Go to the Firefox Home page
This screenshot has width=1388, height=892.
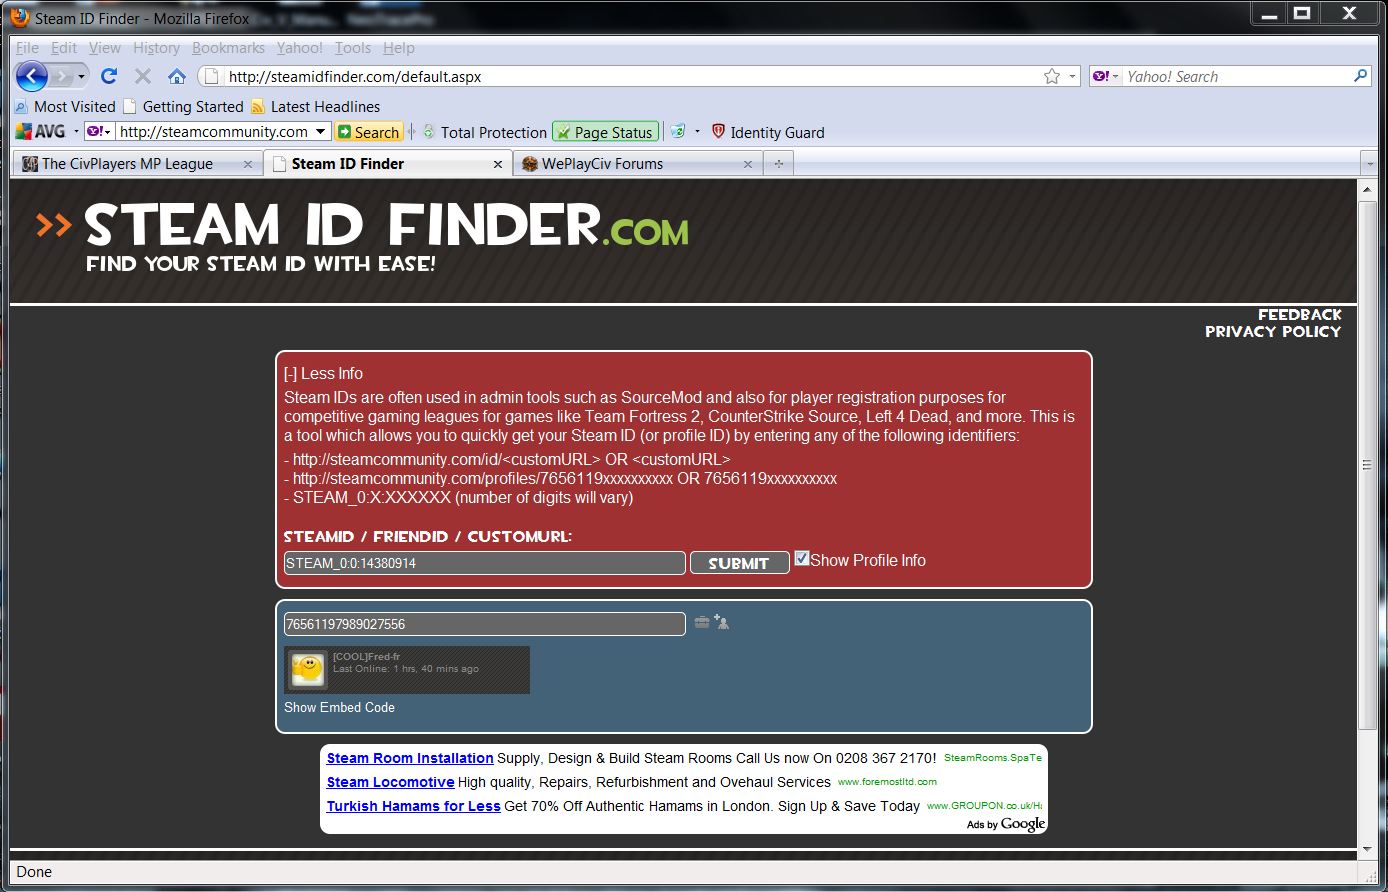177,76
